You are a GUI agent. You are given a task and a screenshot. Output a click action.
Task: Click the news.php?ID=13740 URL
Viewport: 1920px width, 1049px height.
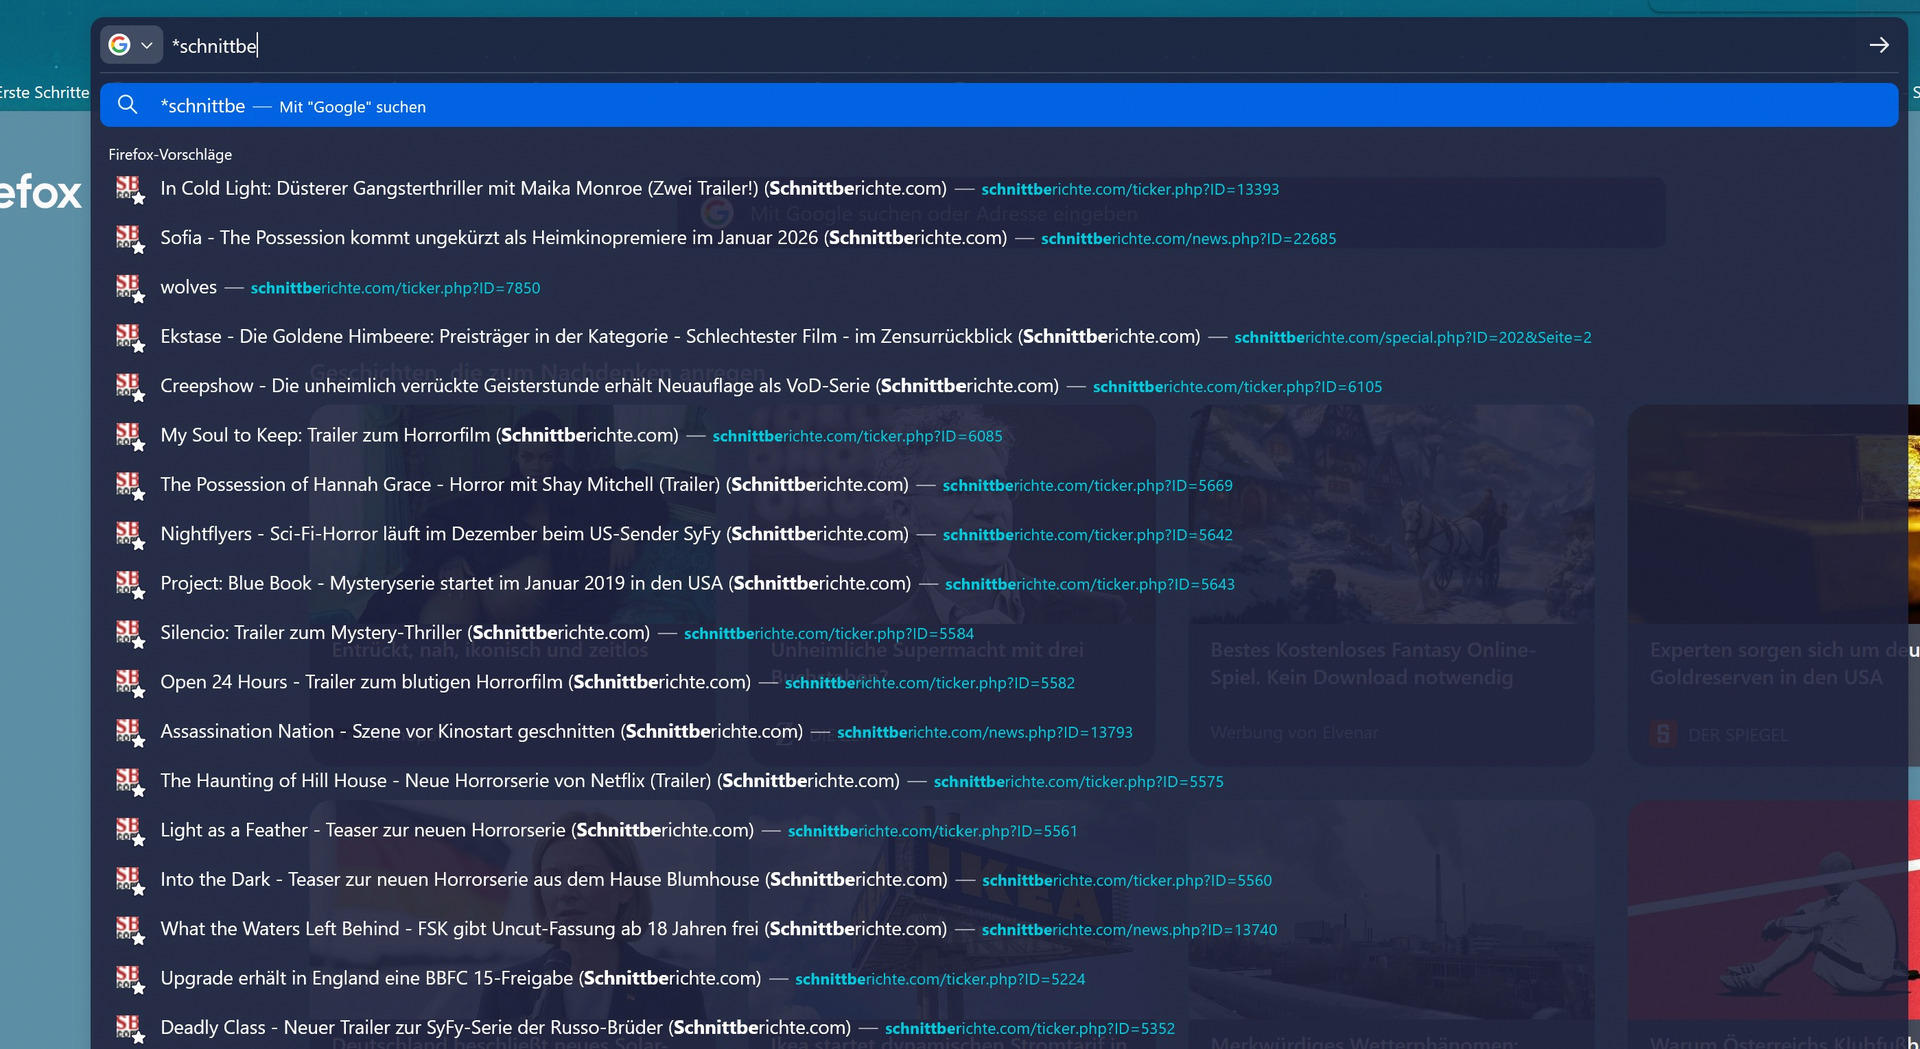tap(1130, 929)
